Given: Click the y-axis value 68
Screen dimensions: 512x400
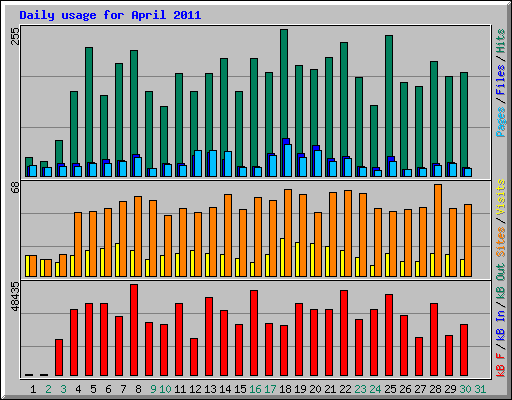Looking at the screenshot, I should tap(15, 187).
